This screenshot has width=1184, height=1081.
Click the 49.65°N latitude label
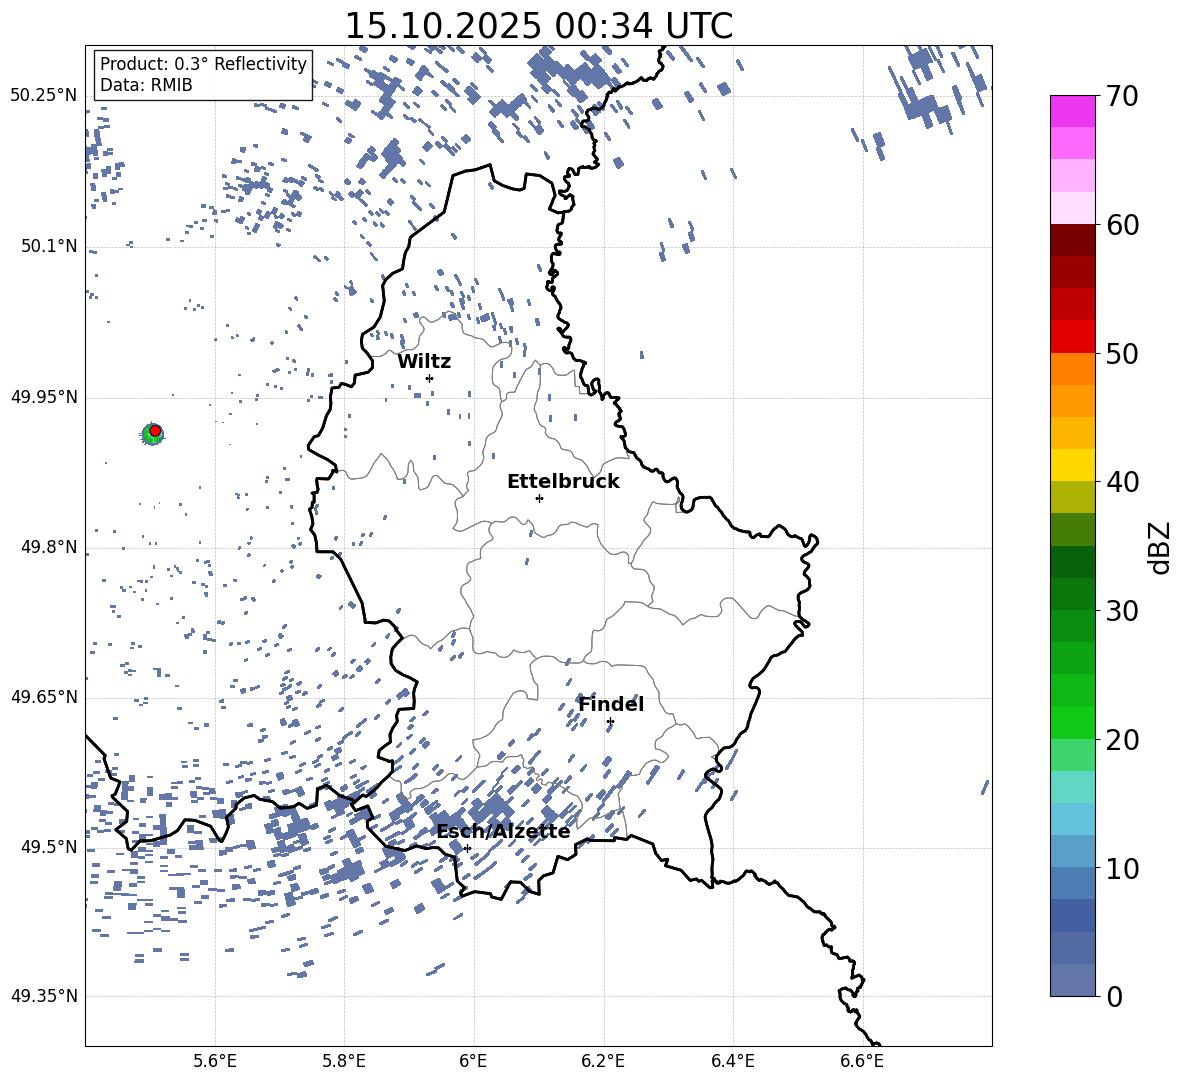[x=43, y=696]
